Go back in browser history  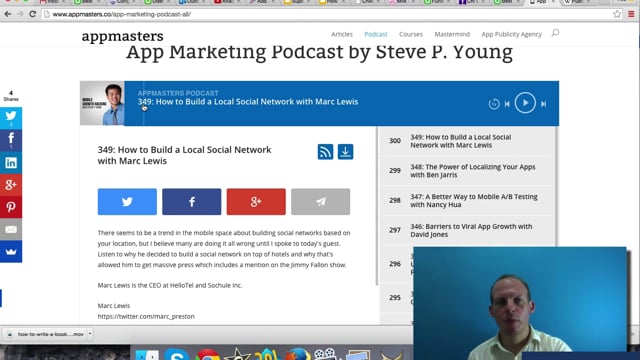pos(8,14)
